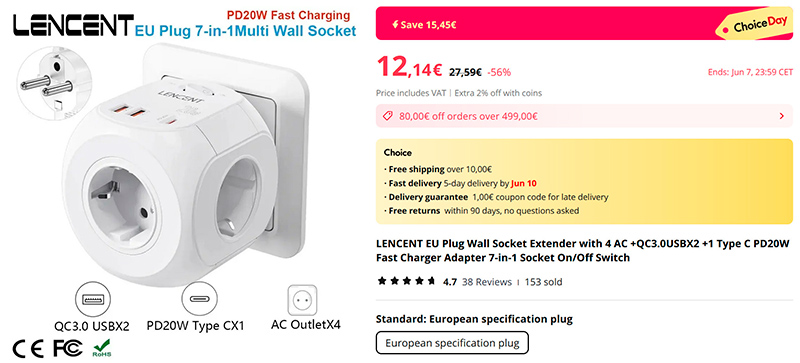The image size is (800, 363).
Task: Click the lightning bolt Save 15,45€ icon
Action: pos(395,25)
